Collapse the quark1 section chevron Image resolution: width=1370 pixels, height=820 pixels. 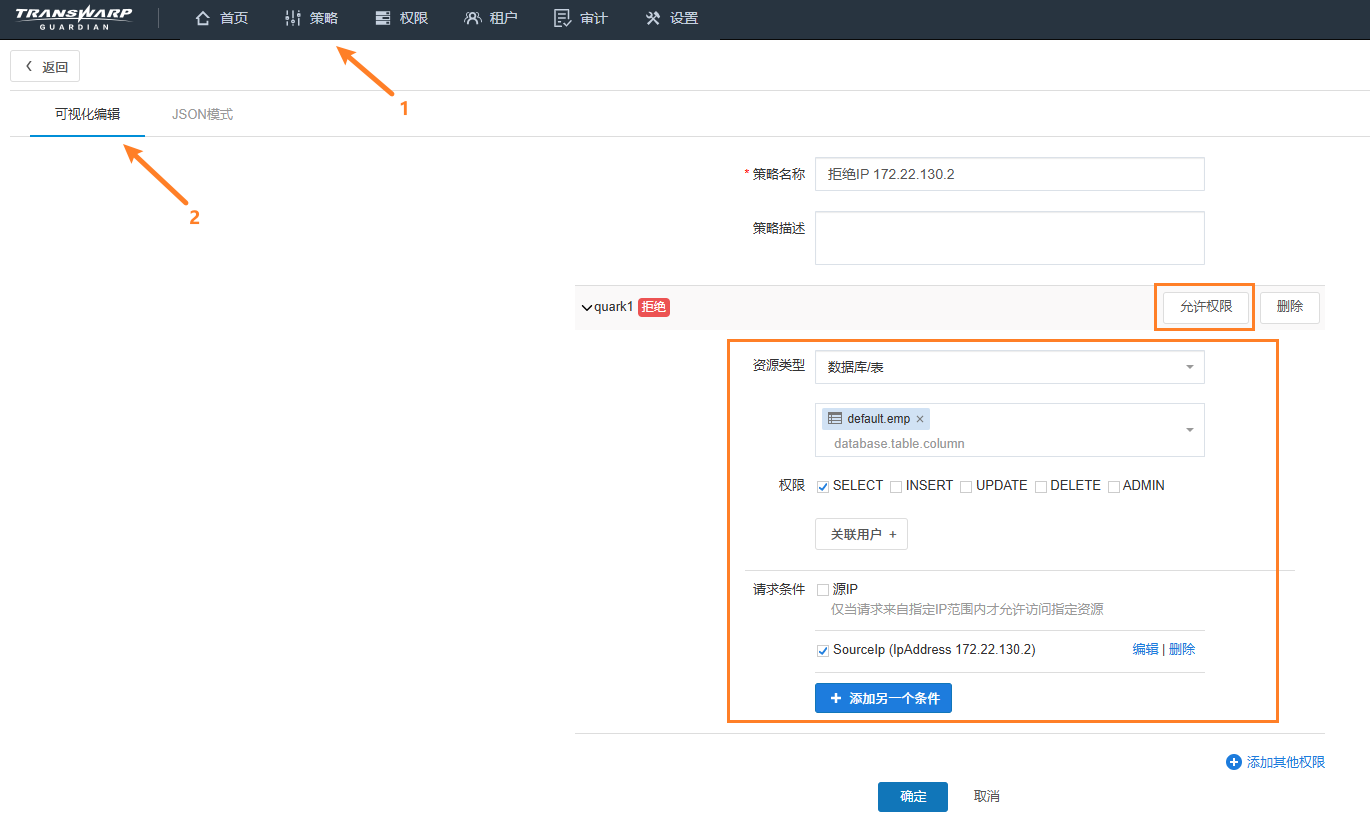click(x=586, y=308)
